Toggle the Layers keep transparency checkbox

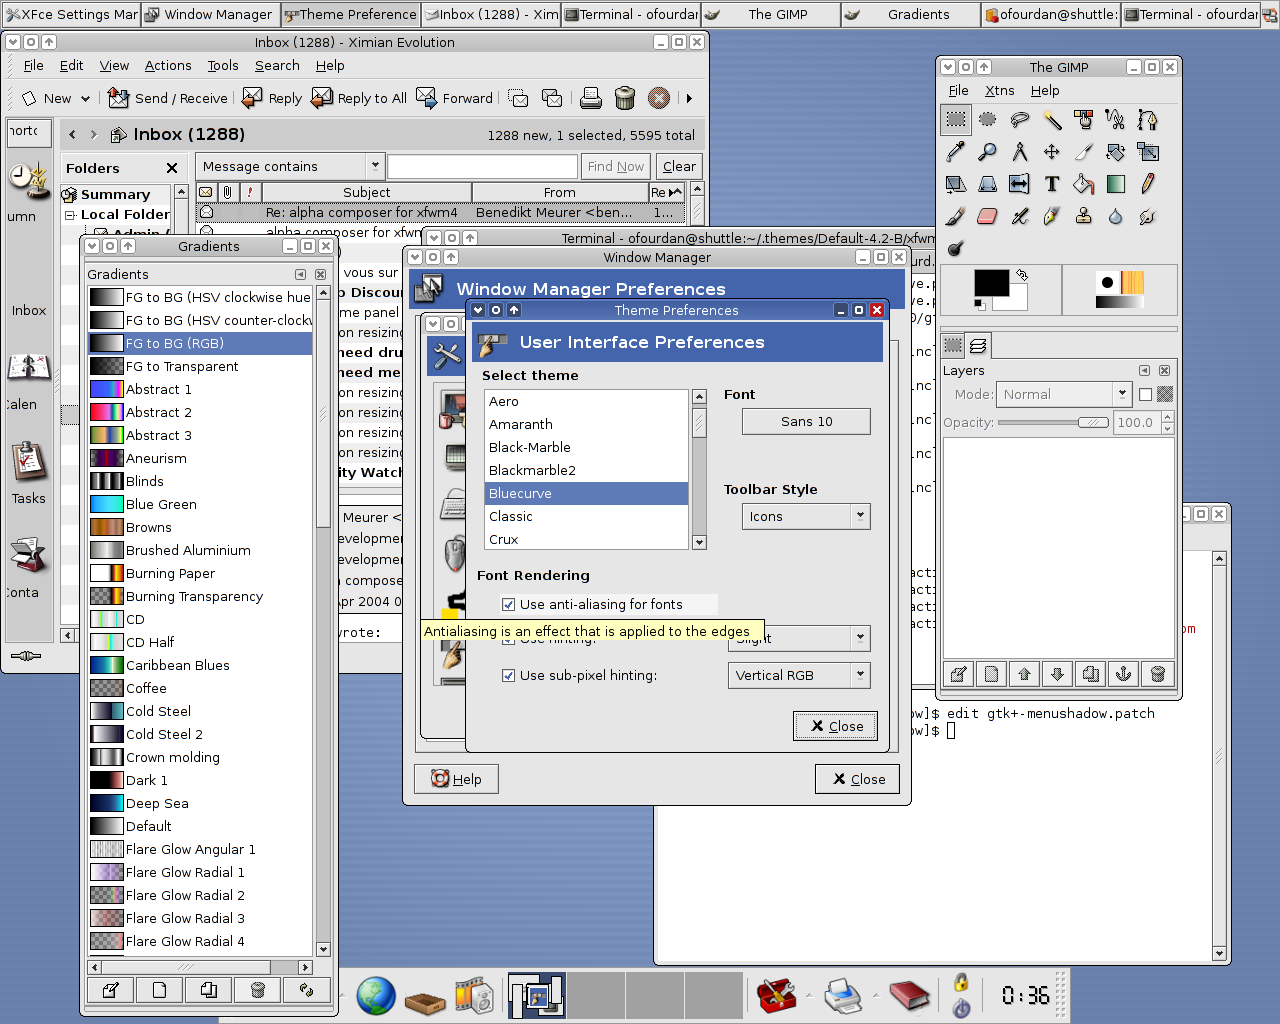pyautogui.click(x=1146, y=395)
